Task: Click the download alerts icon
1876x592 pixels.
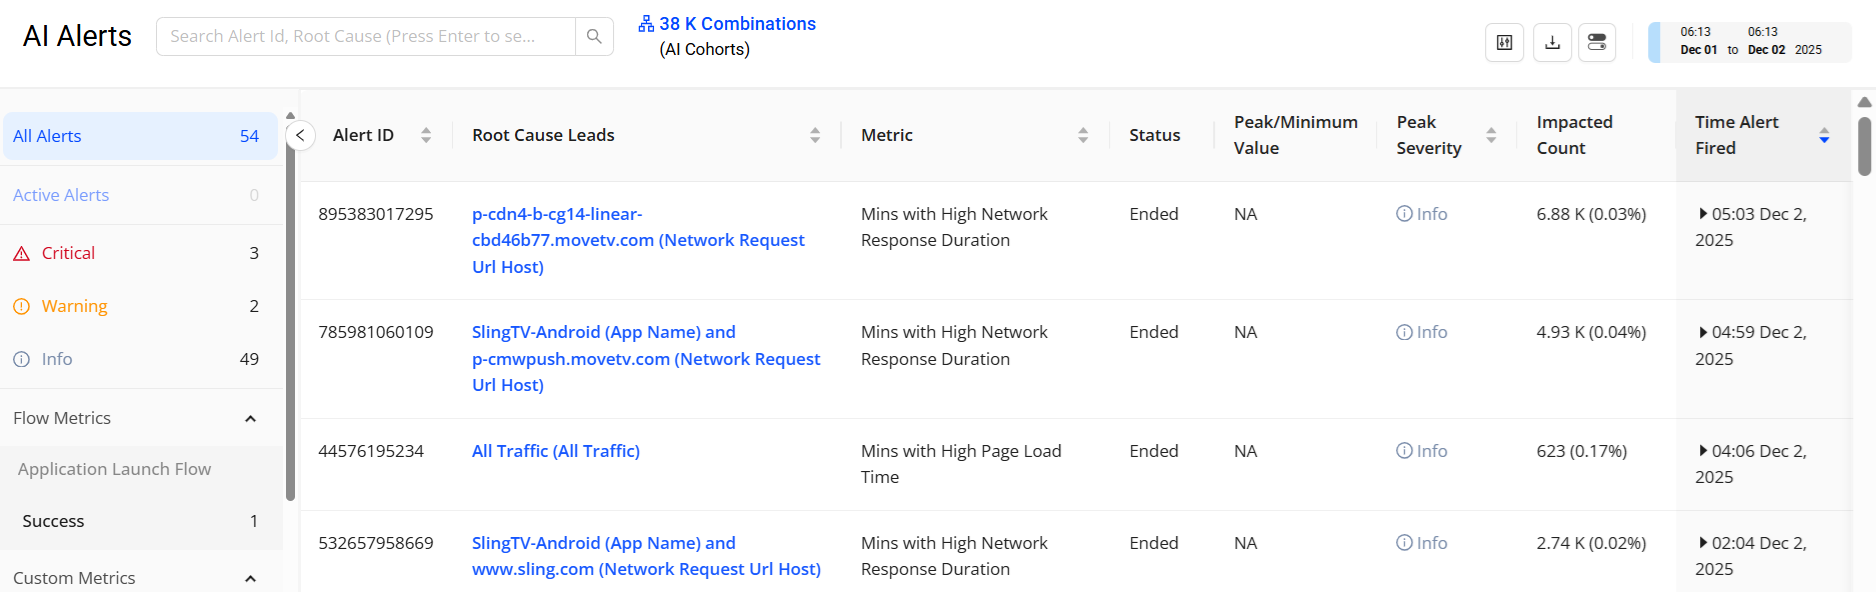Action: [1552, 42]
